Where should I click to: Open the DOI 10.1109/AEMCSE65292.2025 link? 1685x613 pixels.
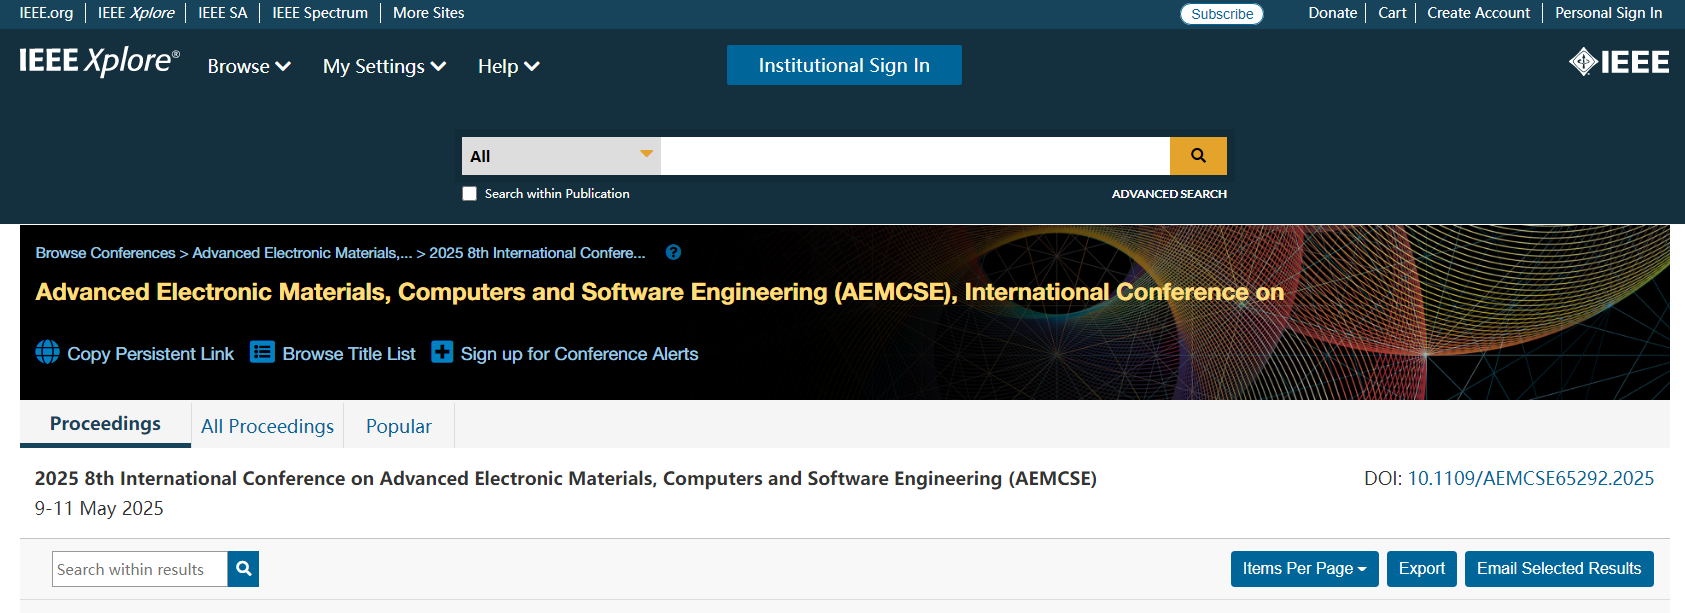[x=1531, y=479]
